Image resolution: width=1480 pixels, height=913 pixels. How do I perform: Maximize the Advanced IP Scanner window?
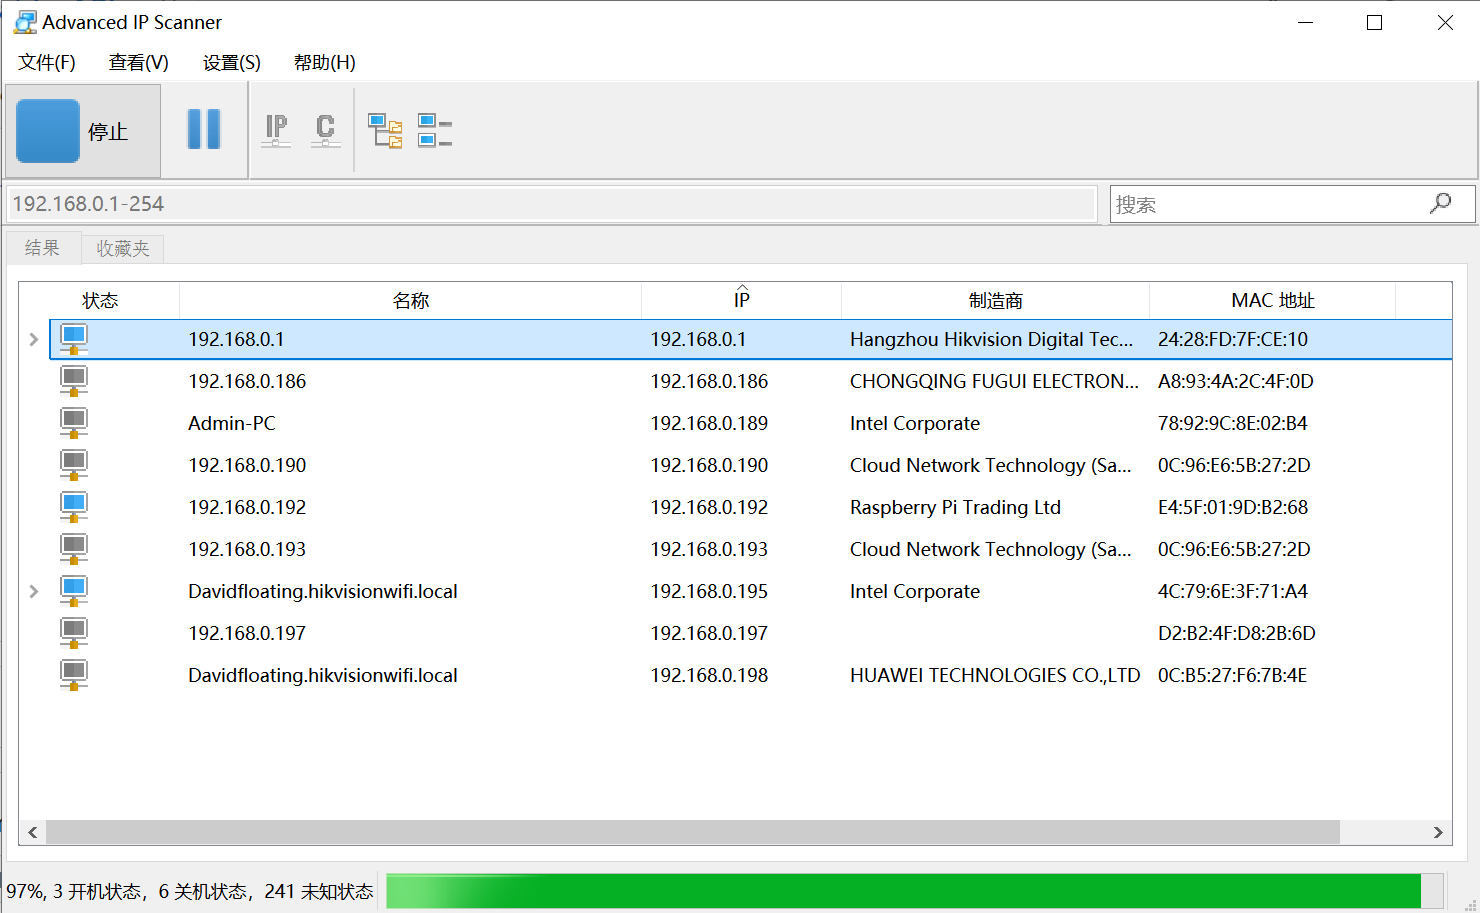click(x=1374, y=22)
